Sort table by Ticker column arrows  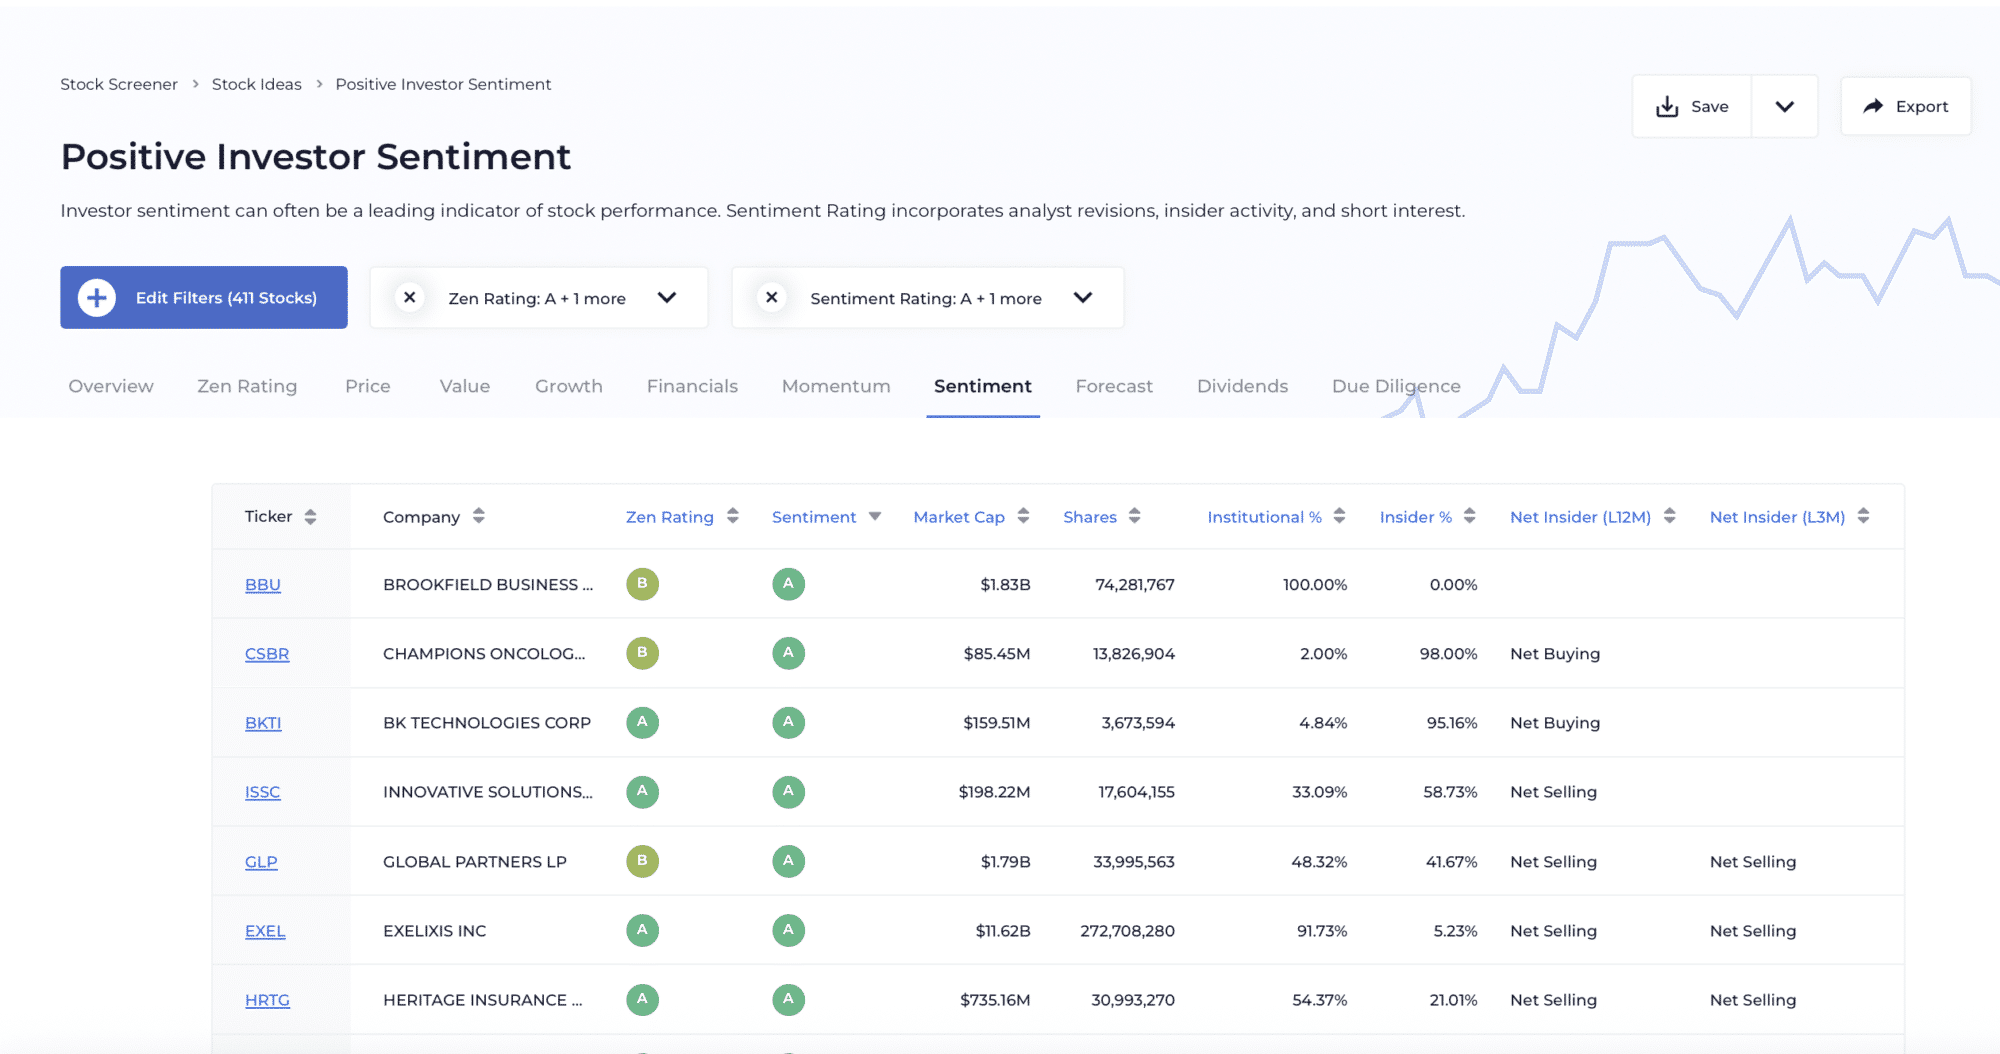pos(311,517)
